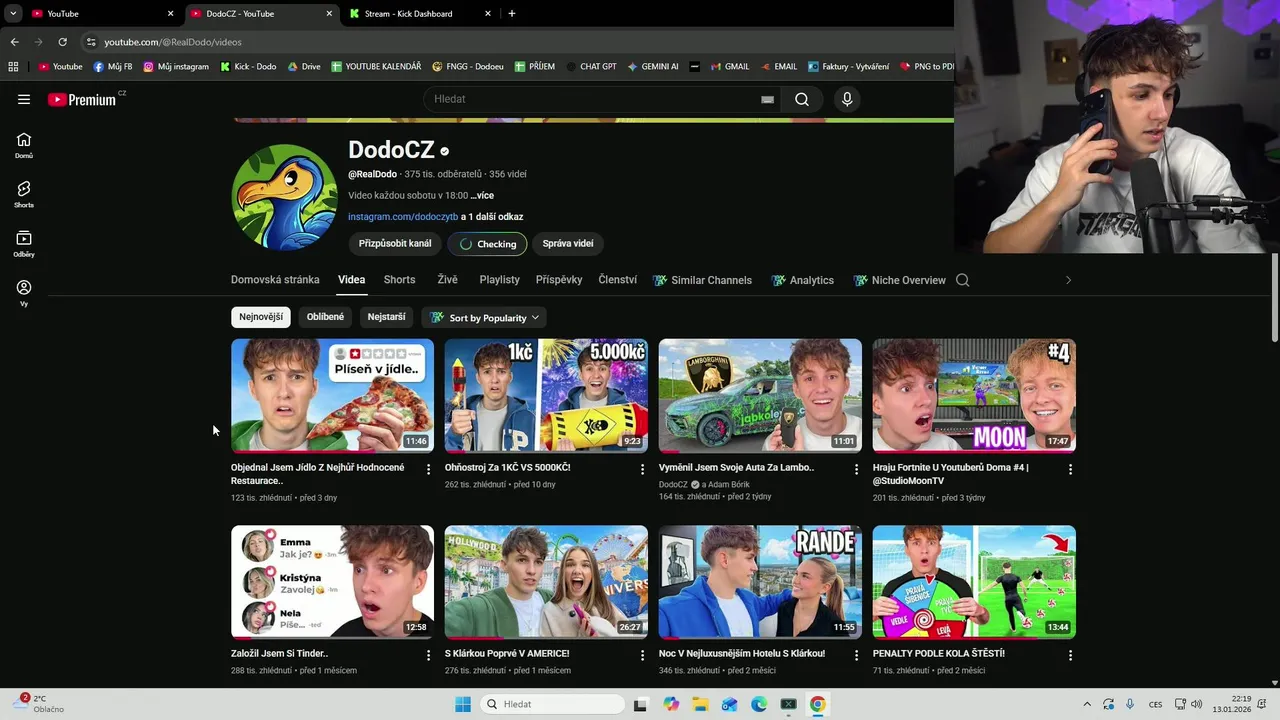Open GEMINI AI bookmark
The height and width of the screenshot is (720, 1280).
coord(653,67)
